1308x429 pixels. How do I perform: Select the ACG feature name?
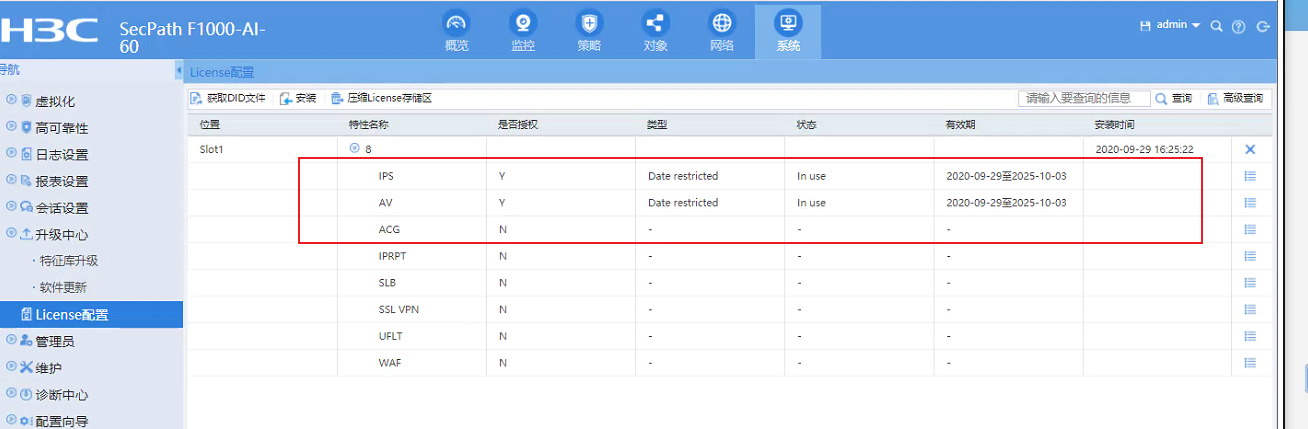coord(389,229)
